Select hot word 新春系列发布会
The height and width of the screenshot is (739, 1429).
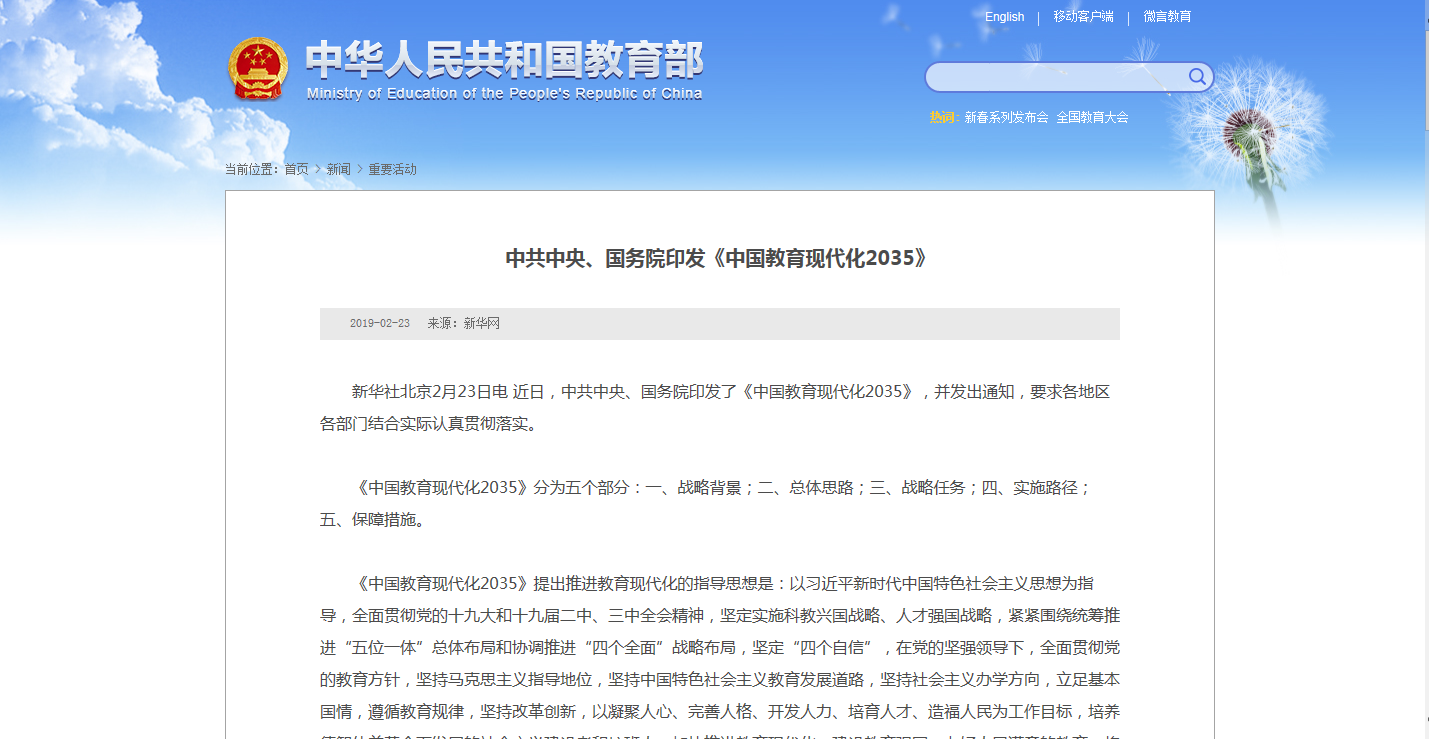pyautogui.click(x=1006, y=117)
